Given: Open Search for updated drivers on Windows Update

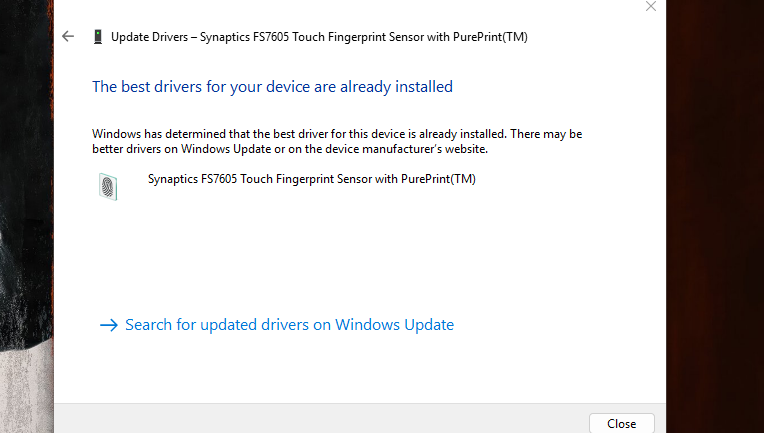Looking at the screenshot, I should coord(289,325).
